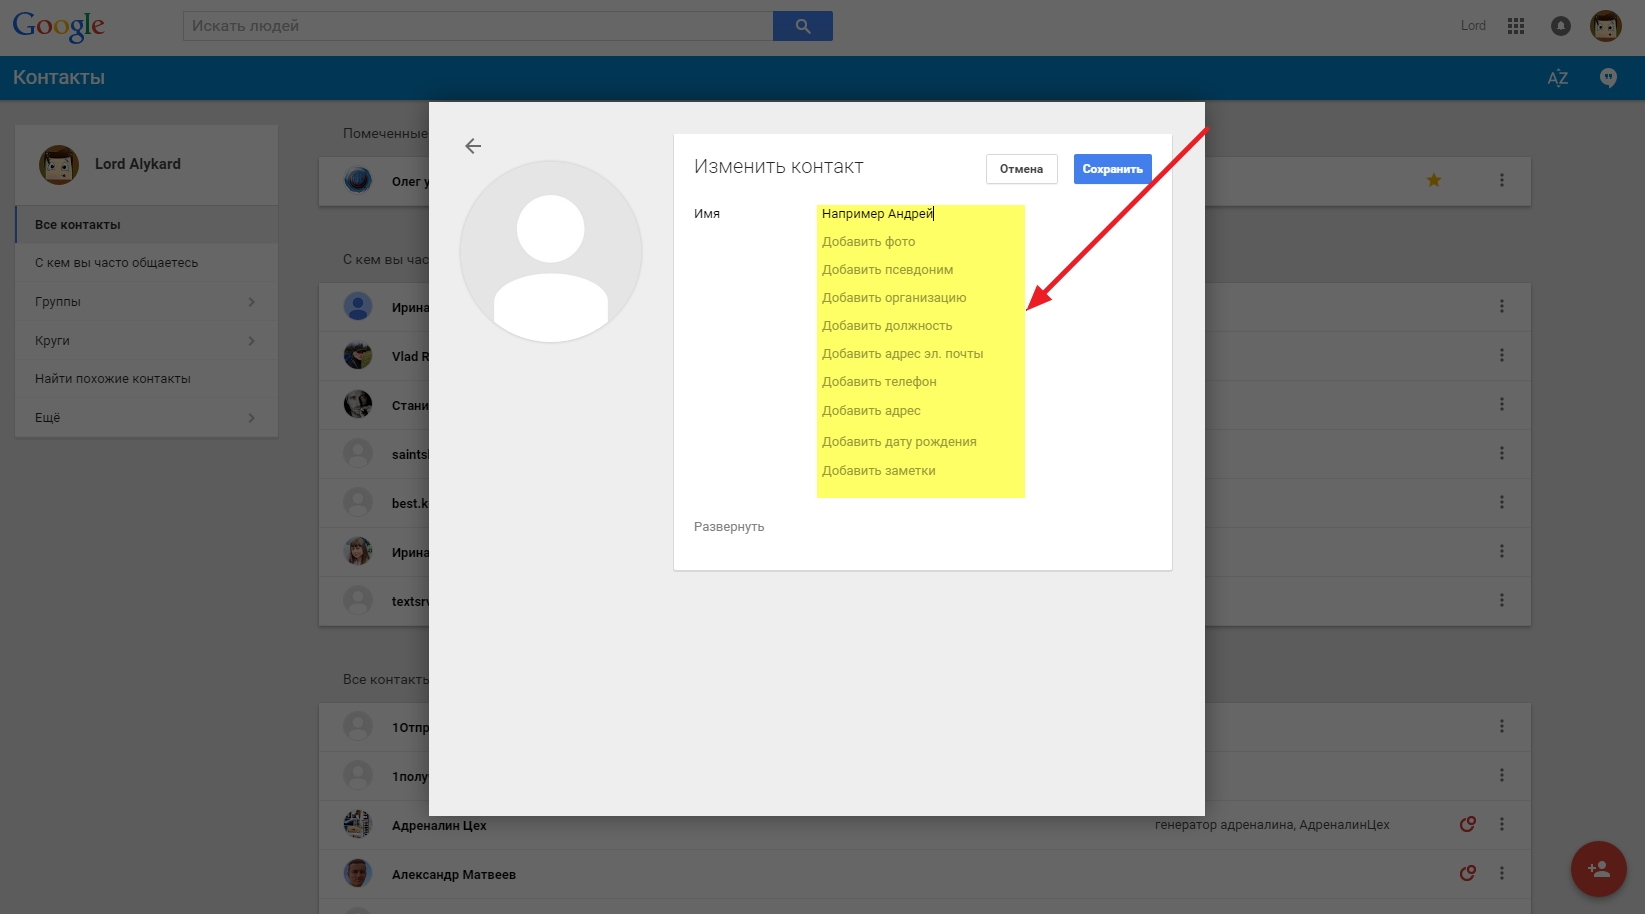Screen dimensions: 1645x914
Task: Open the 'Адреналин Цех' contact name
Action: (x=439, y=826)
